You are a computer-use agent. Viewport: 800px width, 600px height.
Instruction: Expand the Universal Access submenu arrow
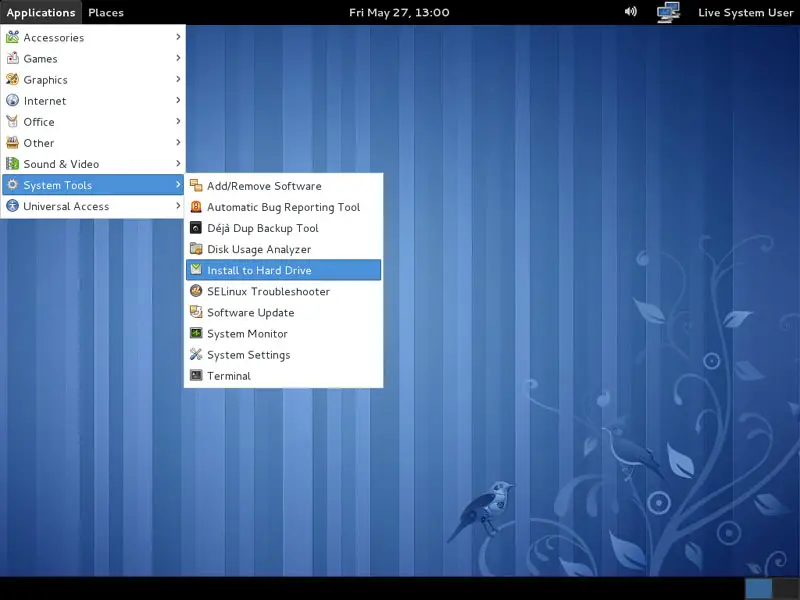coord(178,206)
